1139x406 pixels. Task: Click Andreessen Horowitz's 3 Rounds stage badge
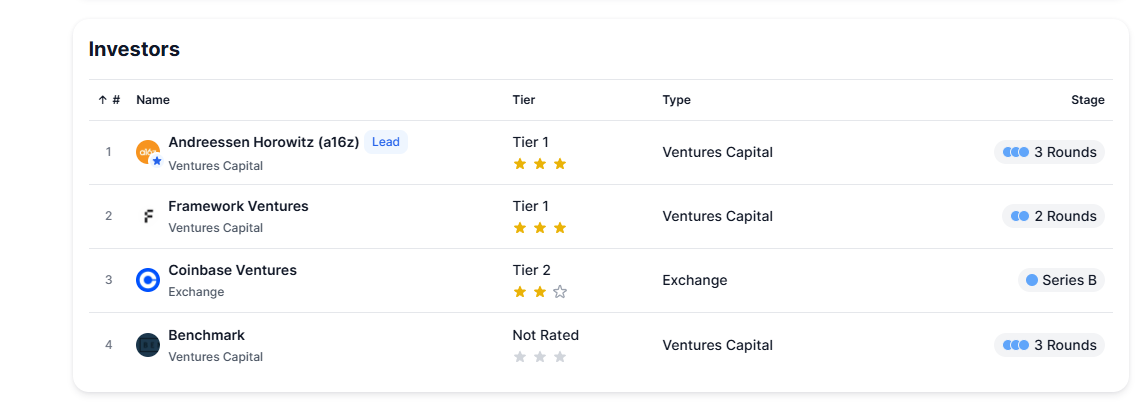point(1049,152)
